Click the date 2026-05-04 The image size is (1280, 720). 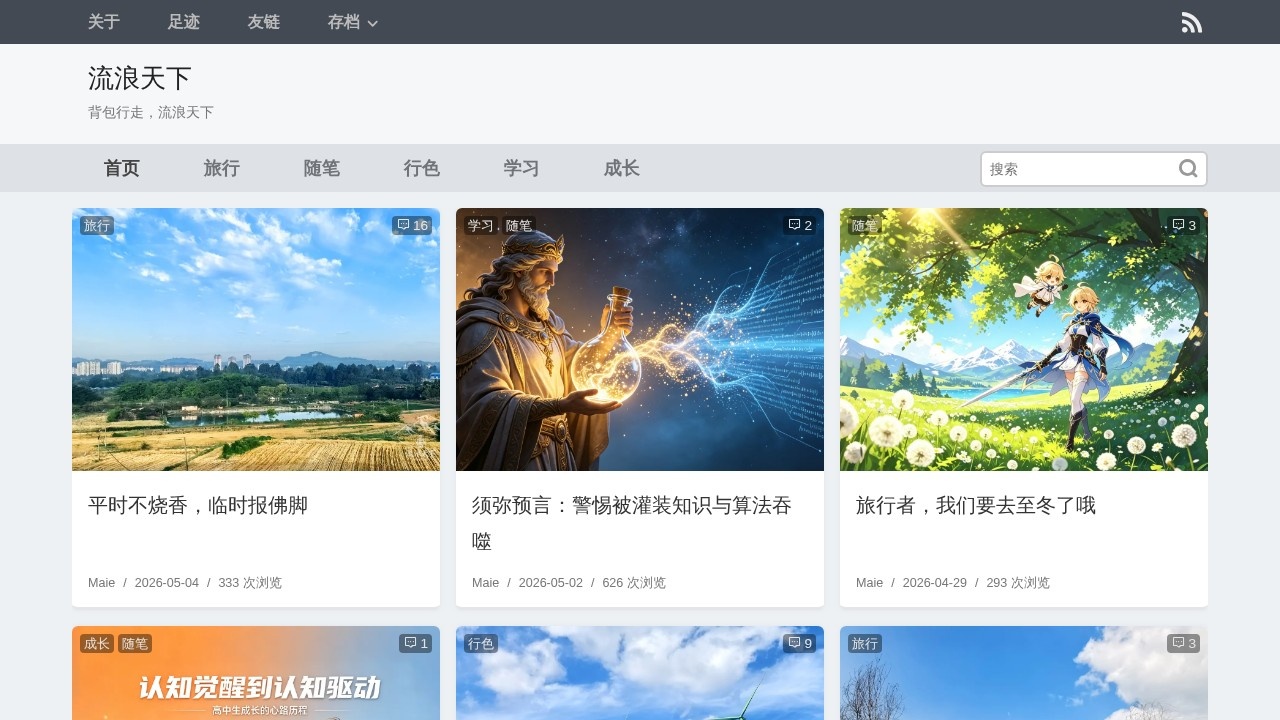(167, 583)
